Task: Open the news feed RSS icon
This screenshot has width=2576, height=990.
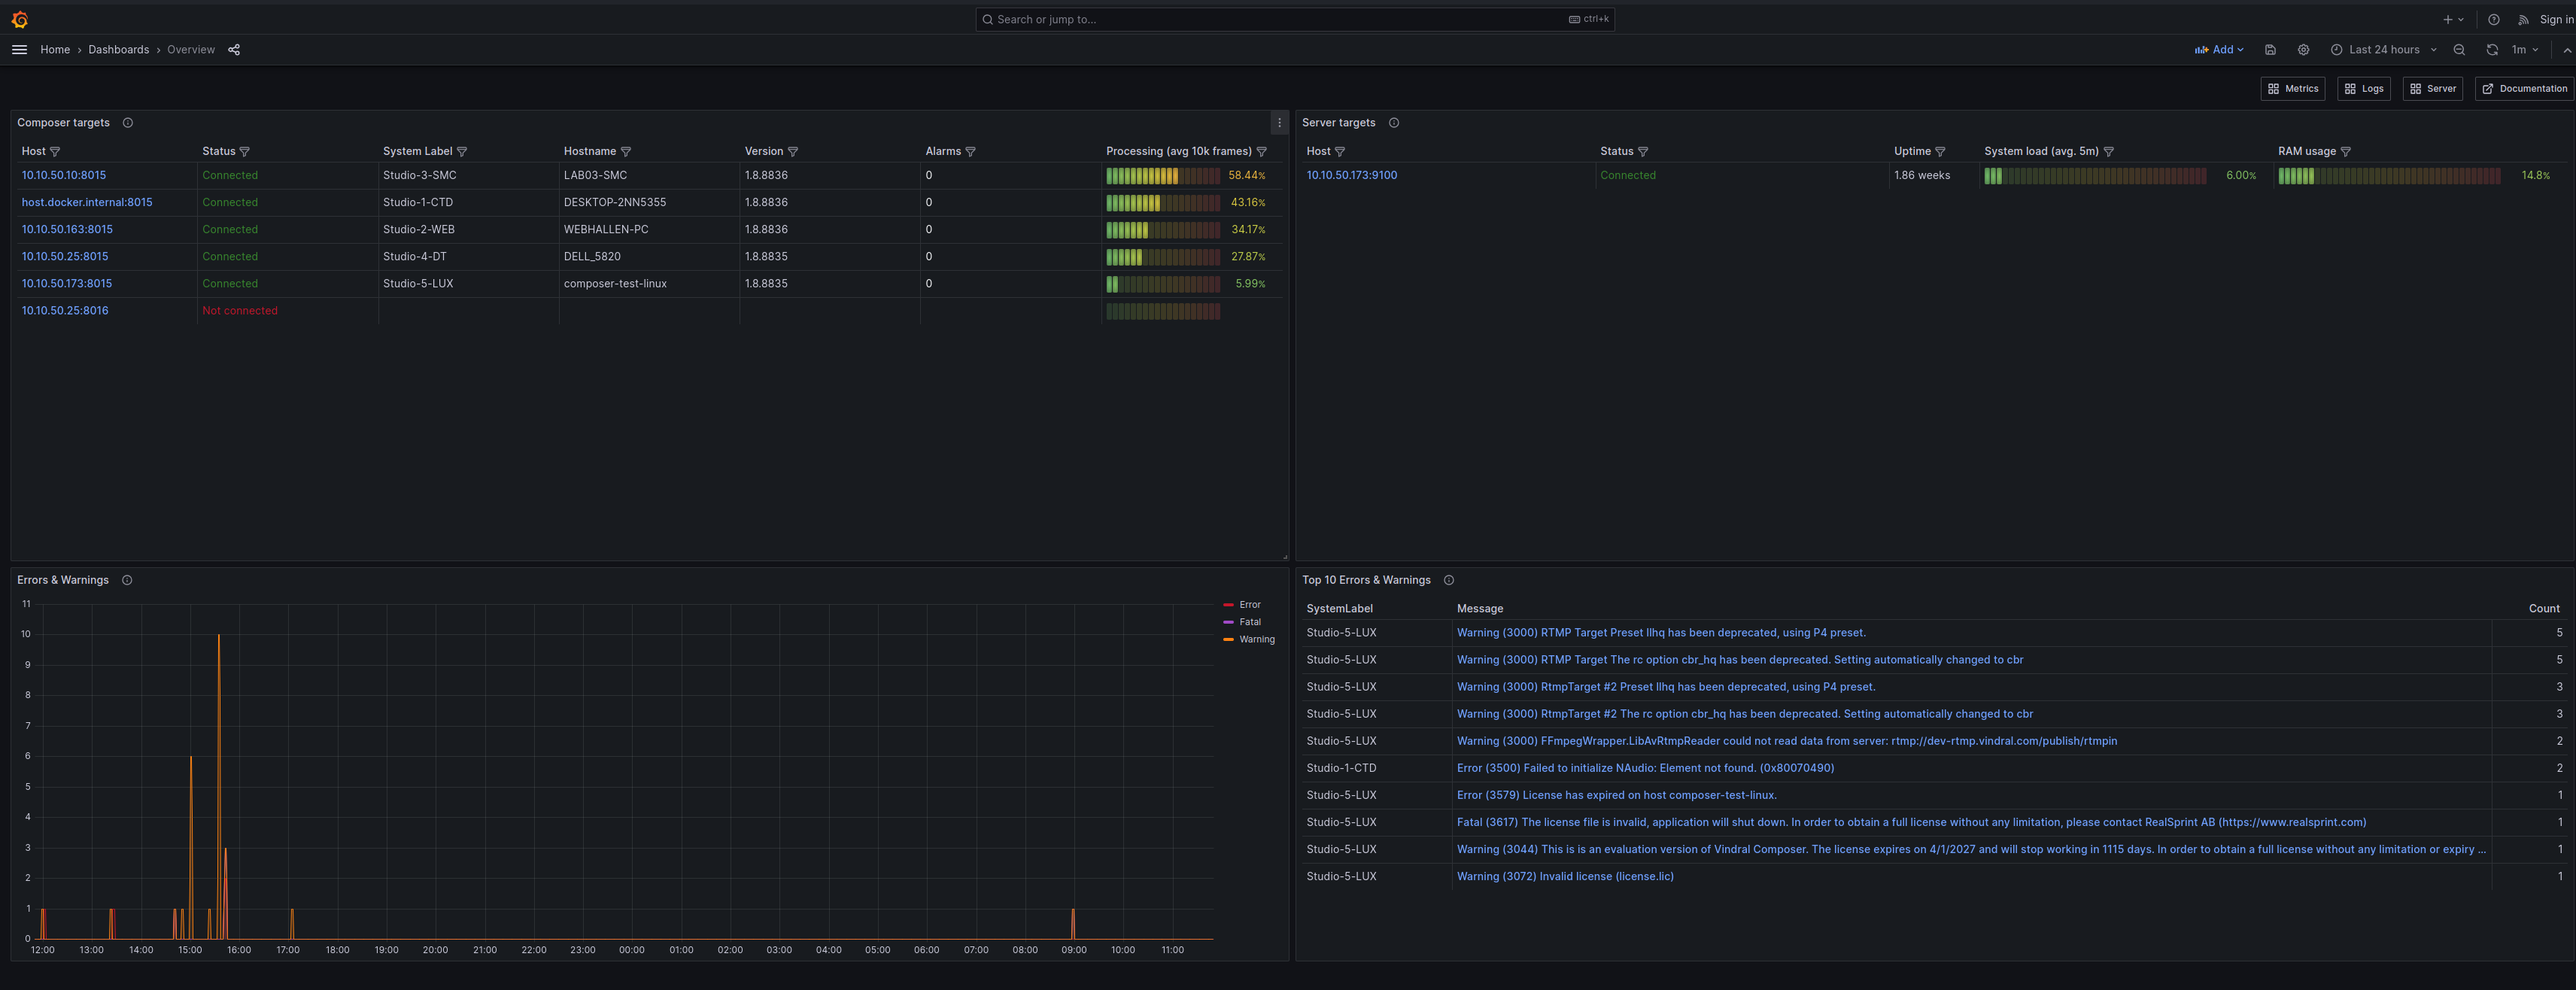Action: coord(2523,19)
